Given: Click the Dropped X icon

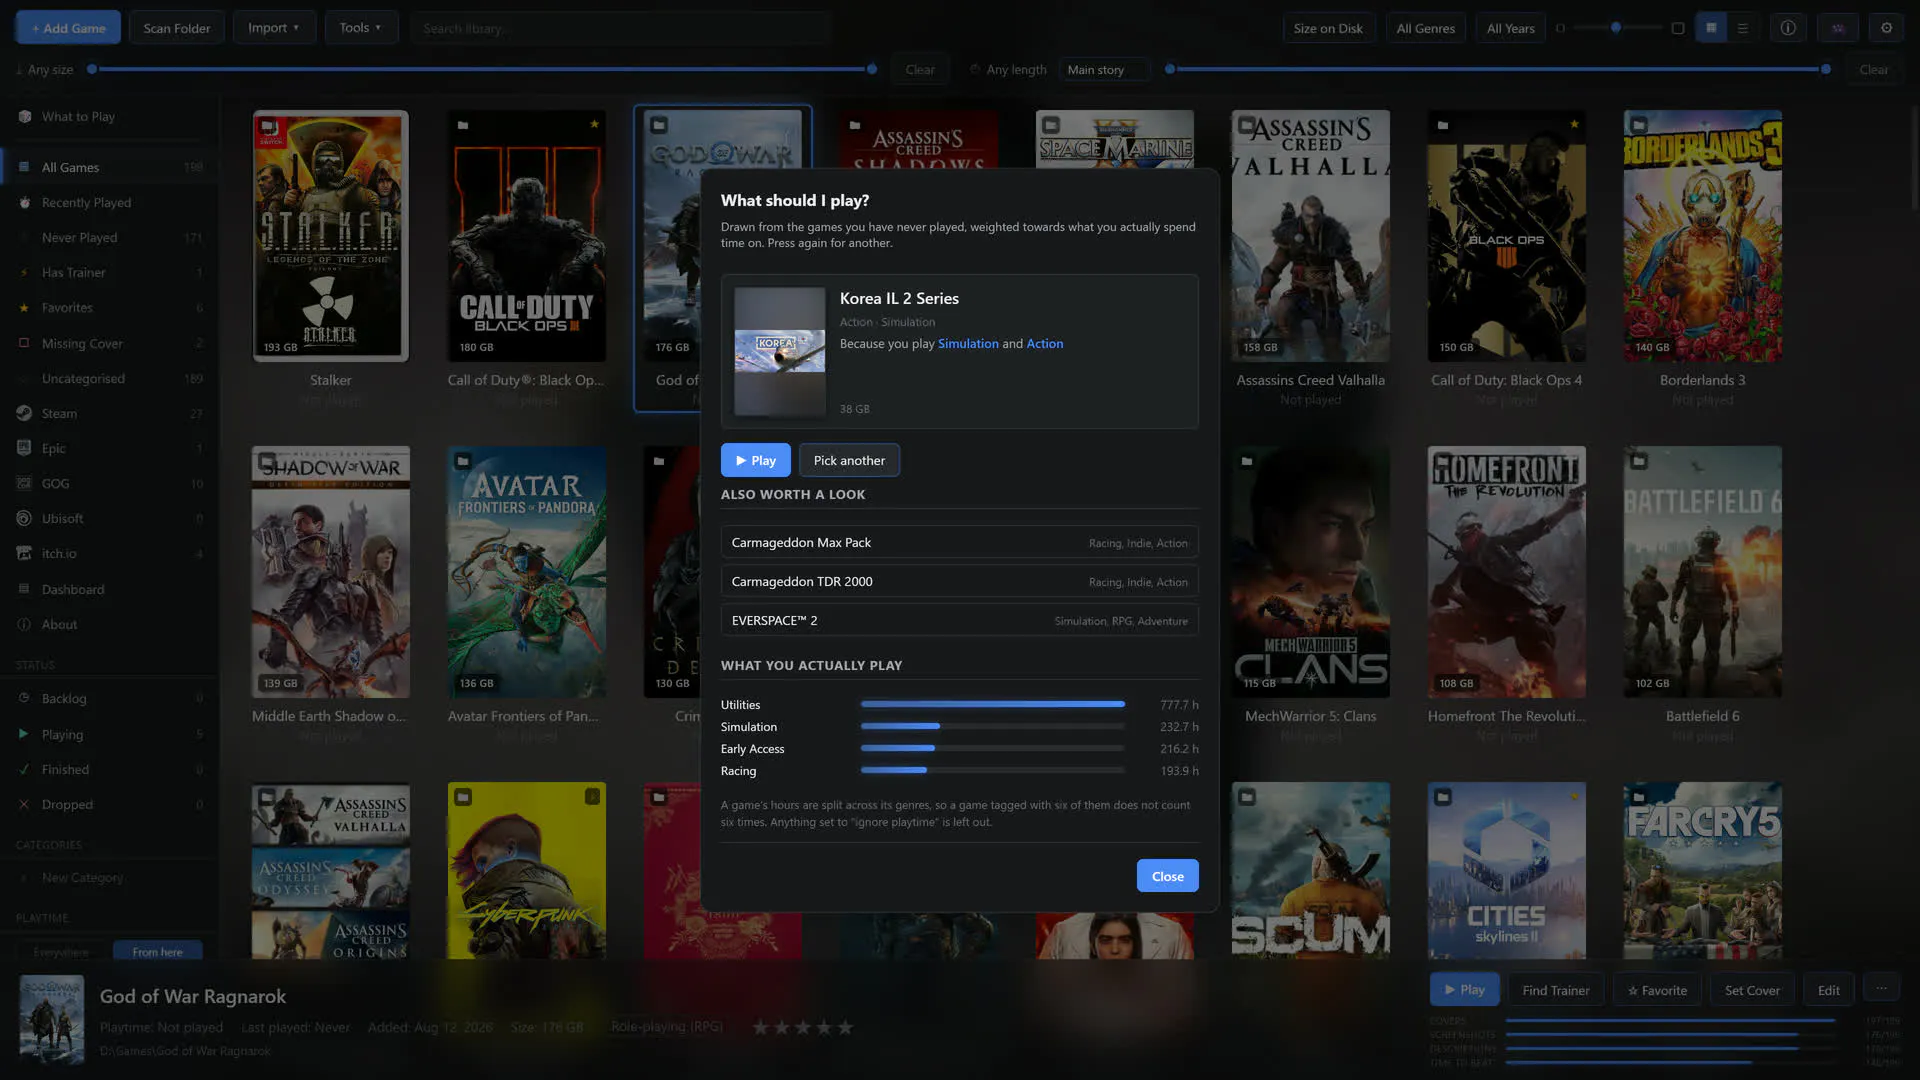Looking at the screenshot, I should point(24,804).
